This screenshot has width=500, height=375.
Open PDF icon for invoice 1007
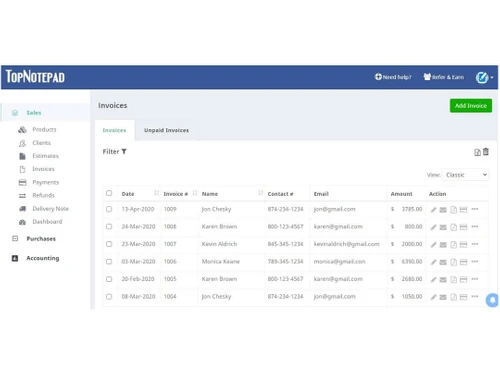click(x=454, y=245)
